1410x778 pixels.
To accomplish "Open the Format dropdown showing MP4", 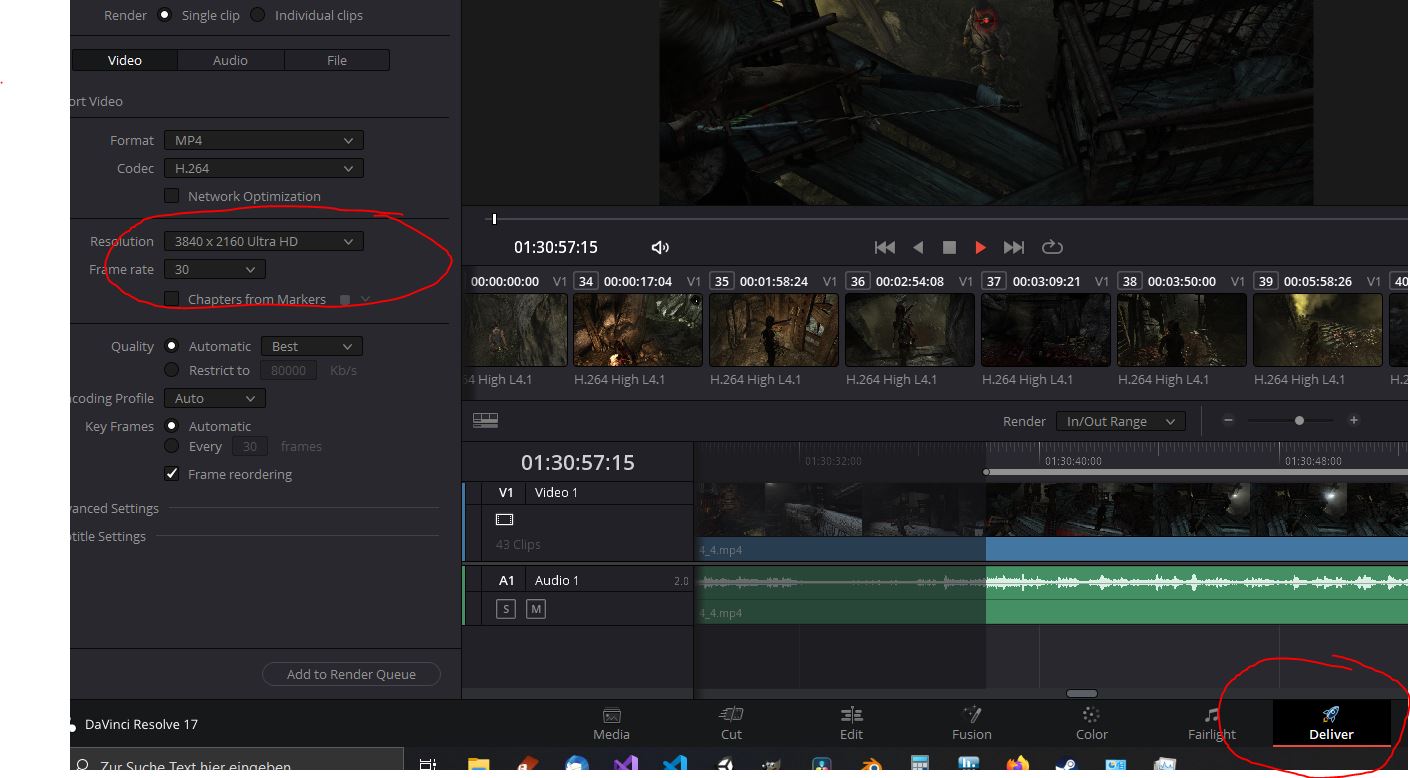I will 263,140.
